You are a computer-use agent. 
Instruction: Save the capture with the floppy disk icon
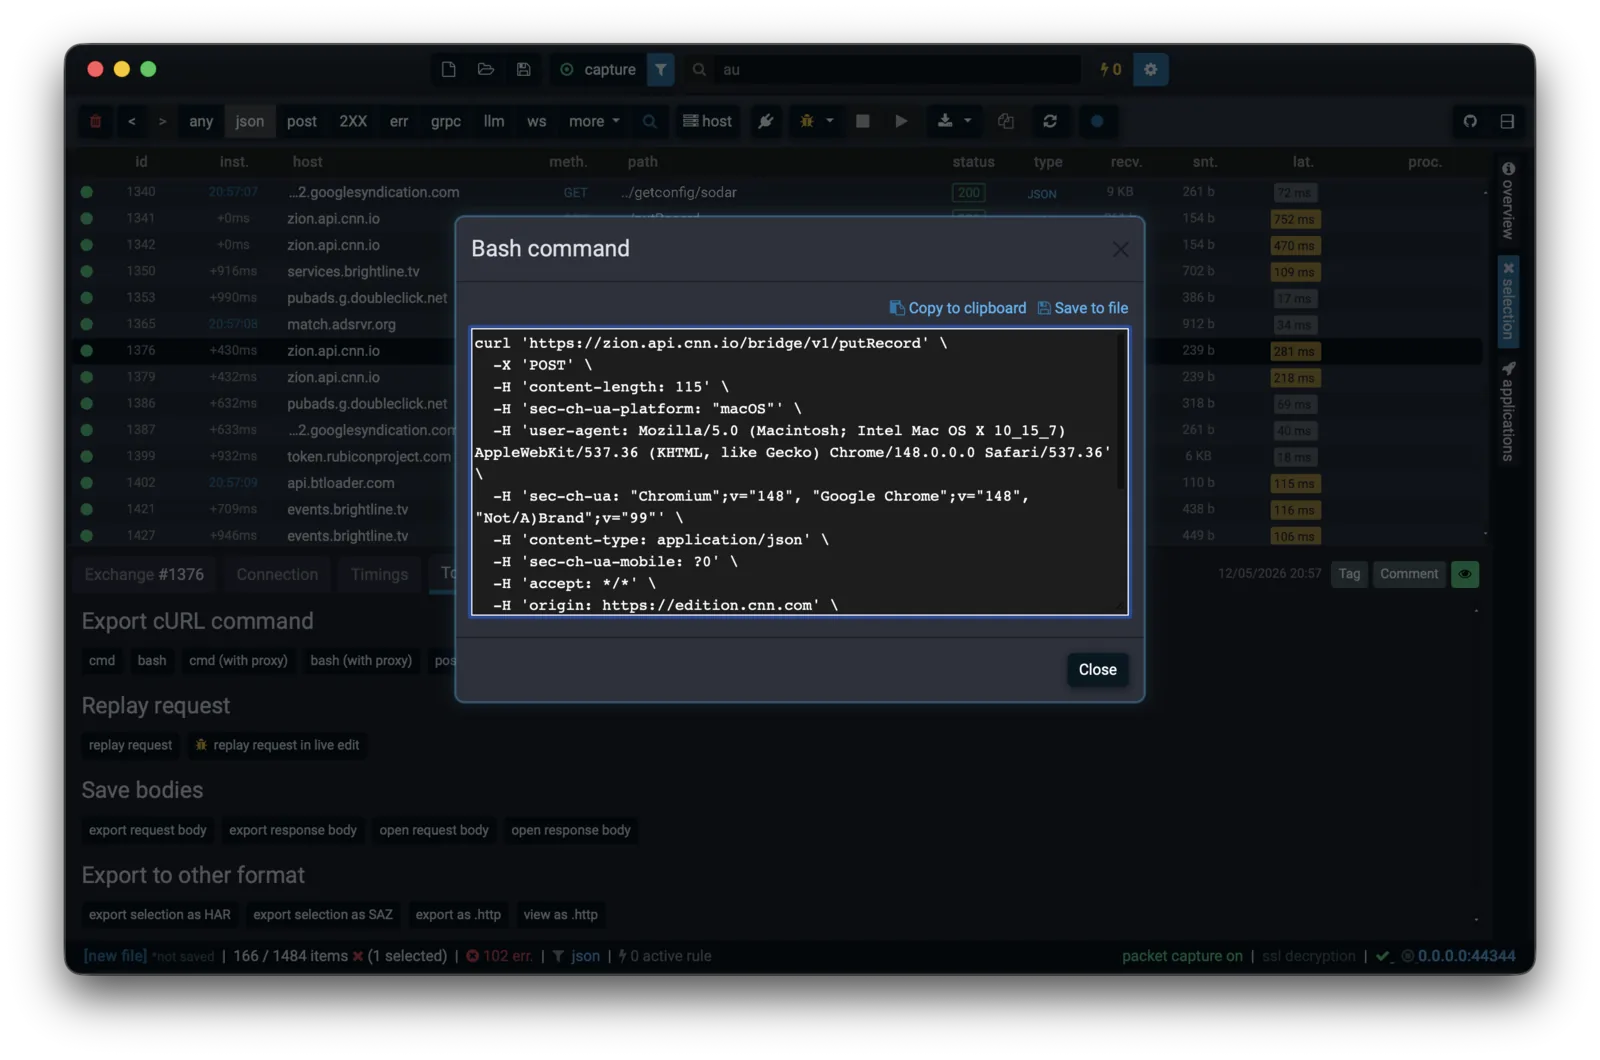point(523,69)
